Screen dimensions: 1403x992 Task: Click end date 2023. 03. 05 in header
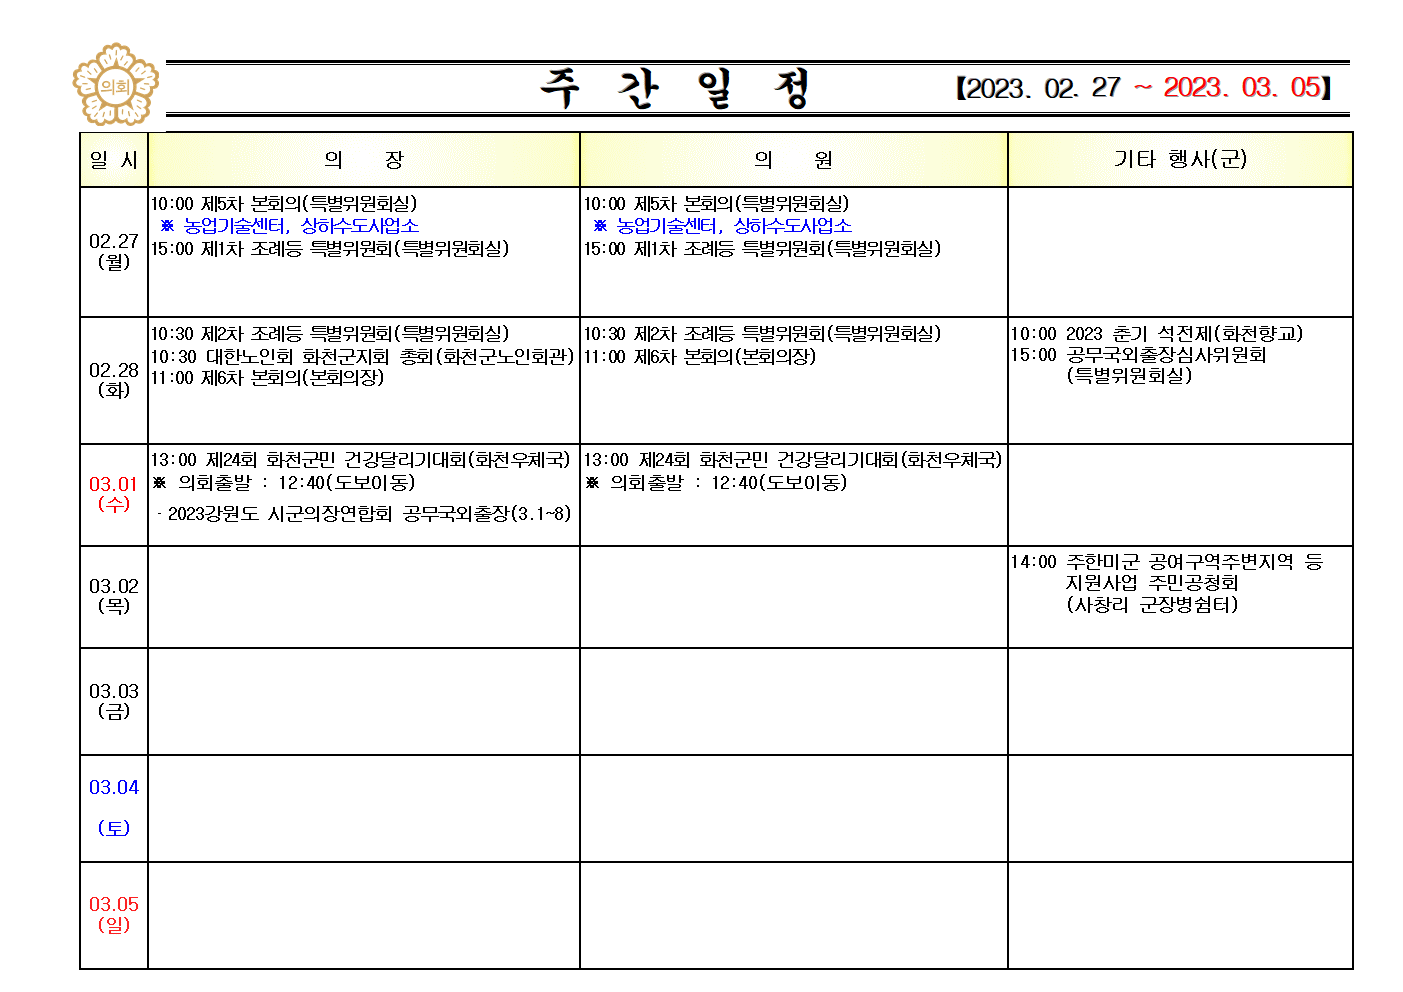point(1242,88)
